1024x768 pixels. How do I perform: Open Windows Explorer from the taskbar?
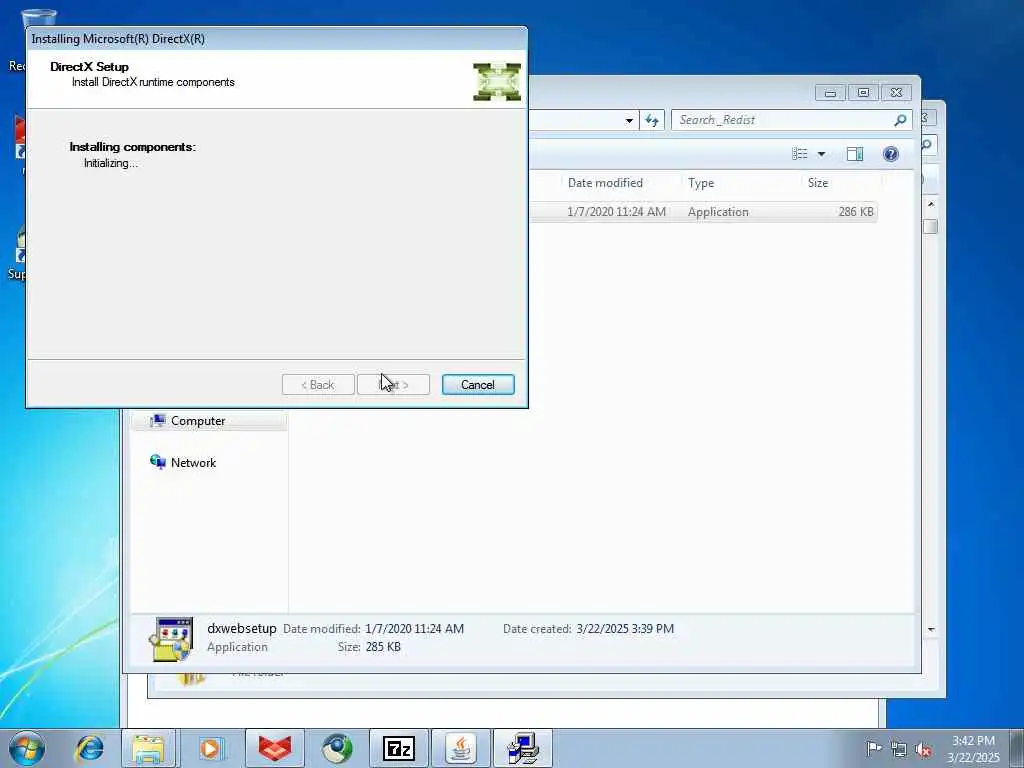pos(148,748)
